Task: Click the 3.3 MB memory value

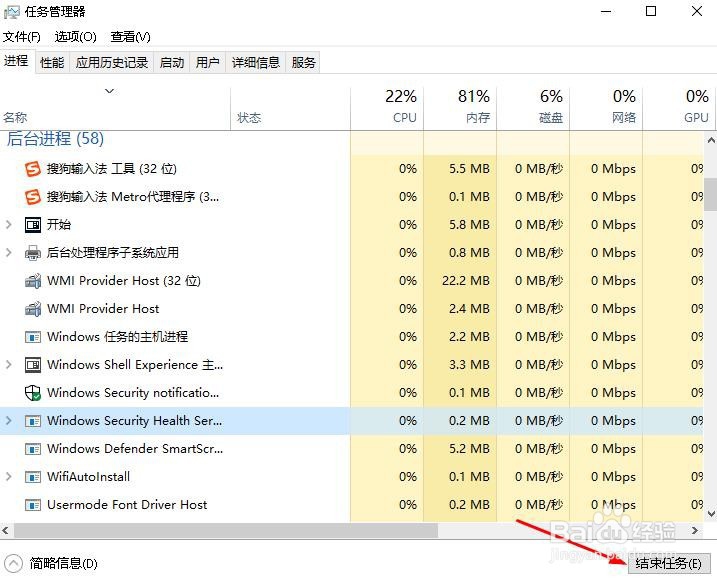Action: click(469, 365)
